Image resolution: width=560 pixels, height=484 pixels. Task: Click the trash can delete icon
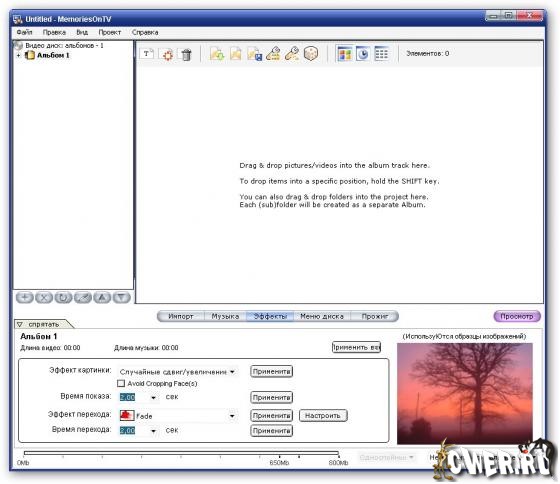point(186,54)
